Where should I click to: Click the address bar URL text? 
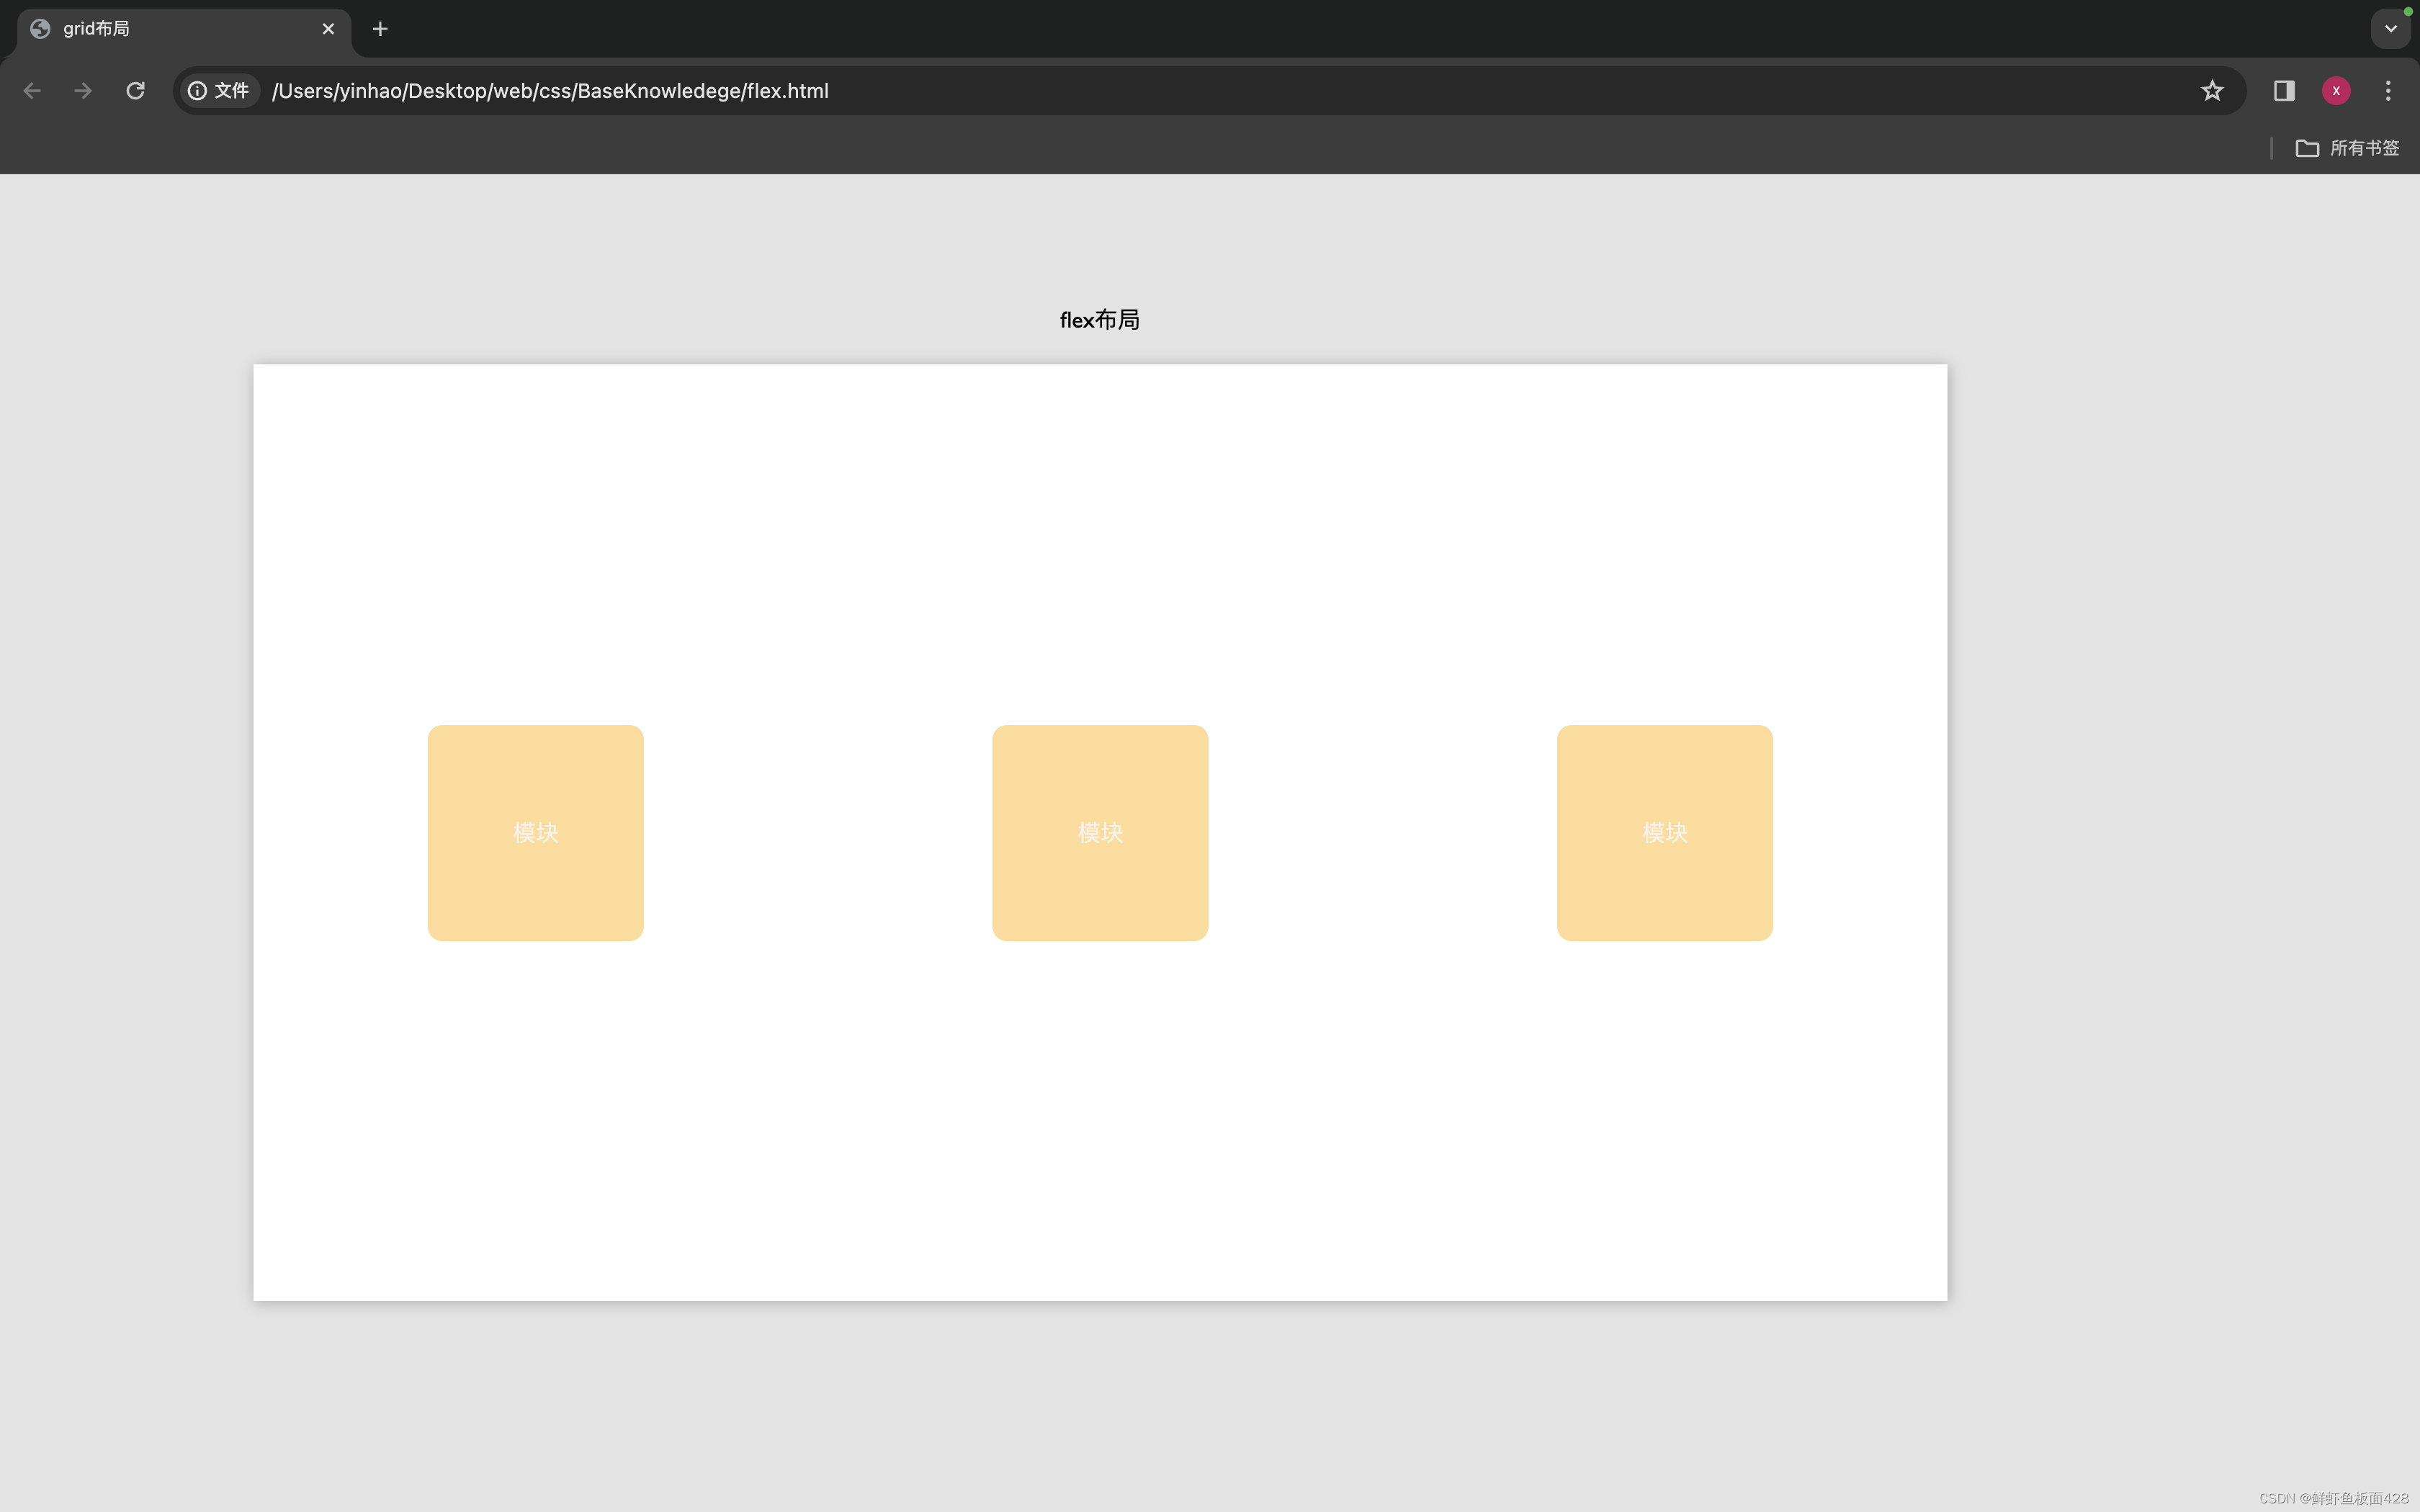550,91
